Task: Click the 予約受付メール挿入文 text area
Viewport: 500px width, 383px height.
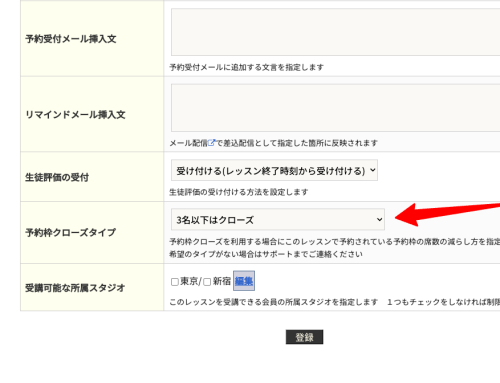Action: pos(335,32)
